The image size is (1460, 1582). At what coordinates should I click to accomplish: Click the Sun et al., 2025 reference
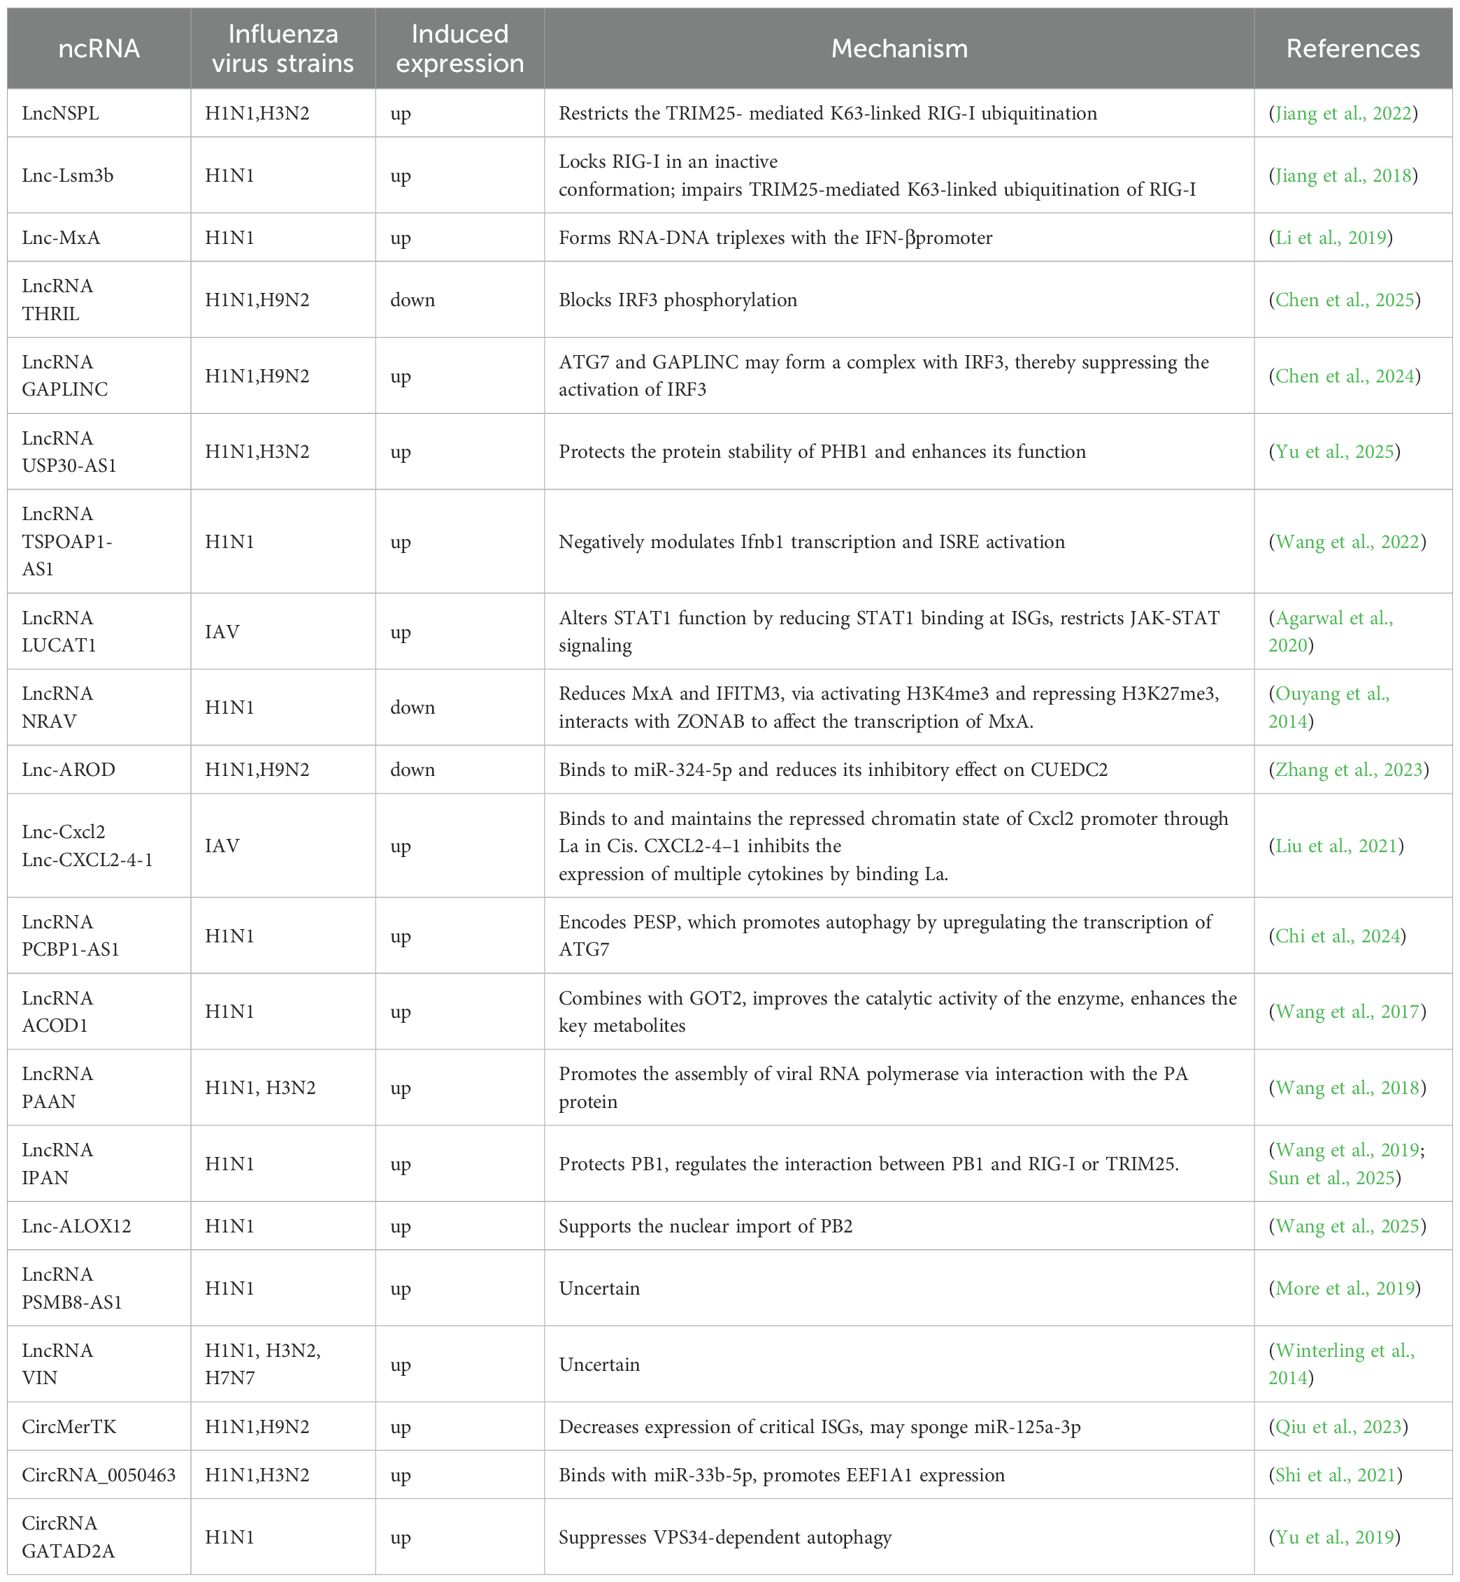(1331, 1178)
